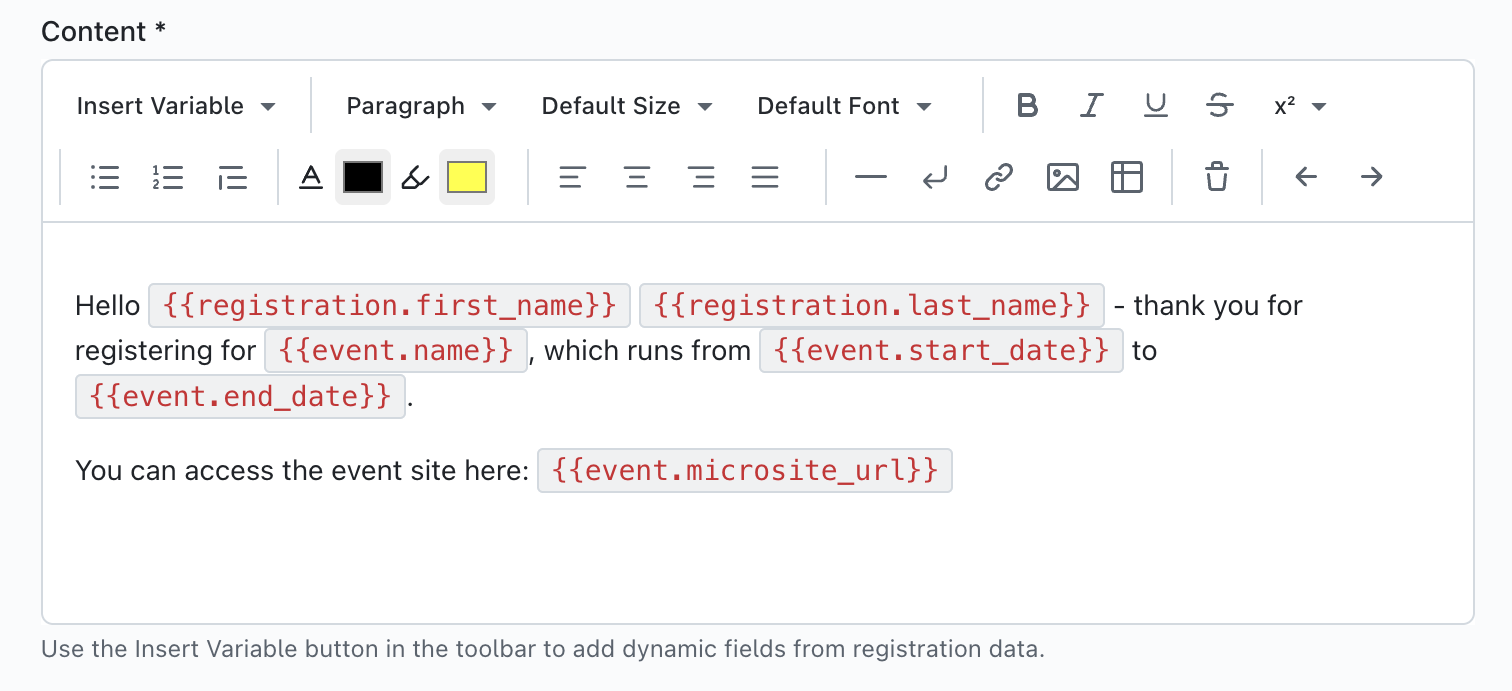Insert a line break

click(x=935, y=177)
